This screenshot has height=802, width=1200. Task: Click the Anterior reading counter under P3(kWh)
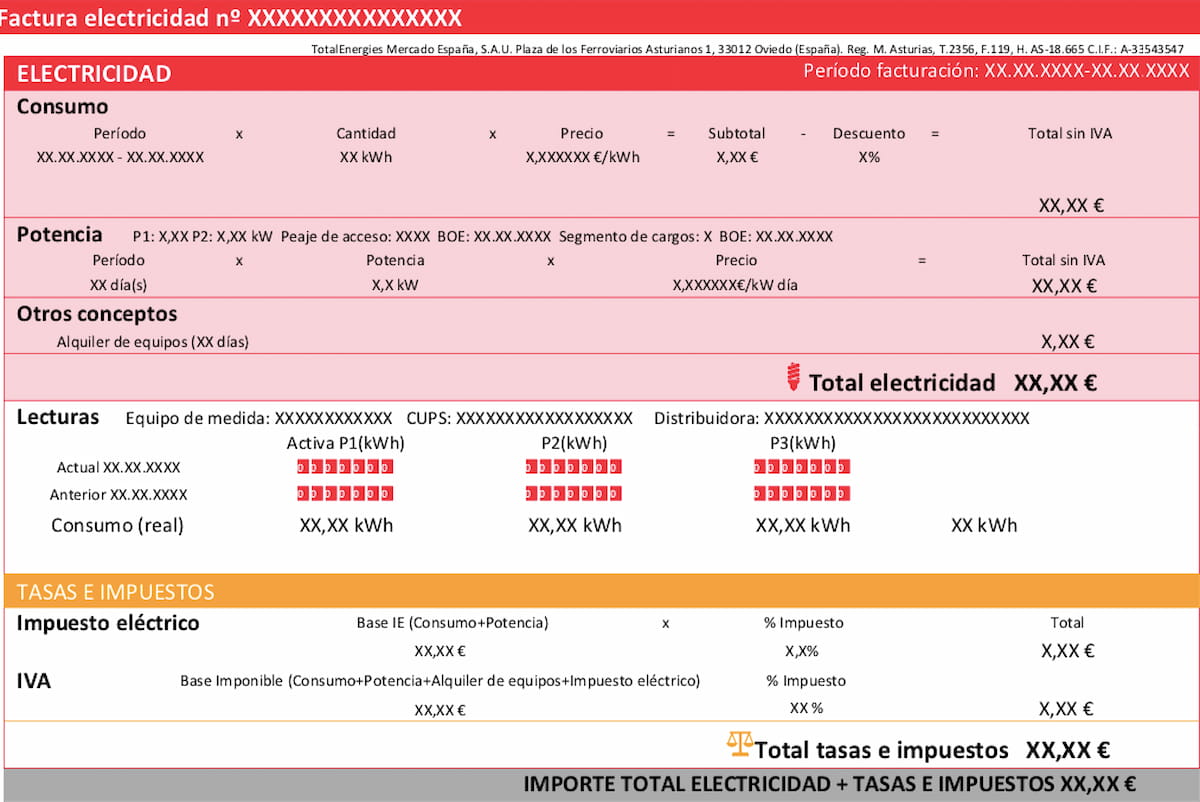click(802, 494)
